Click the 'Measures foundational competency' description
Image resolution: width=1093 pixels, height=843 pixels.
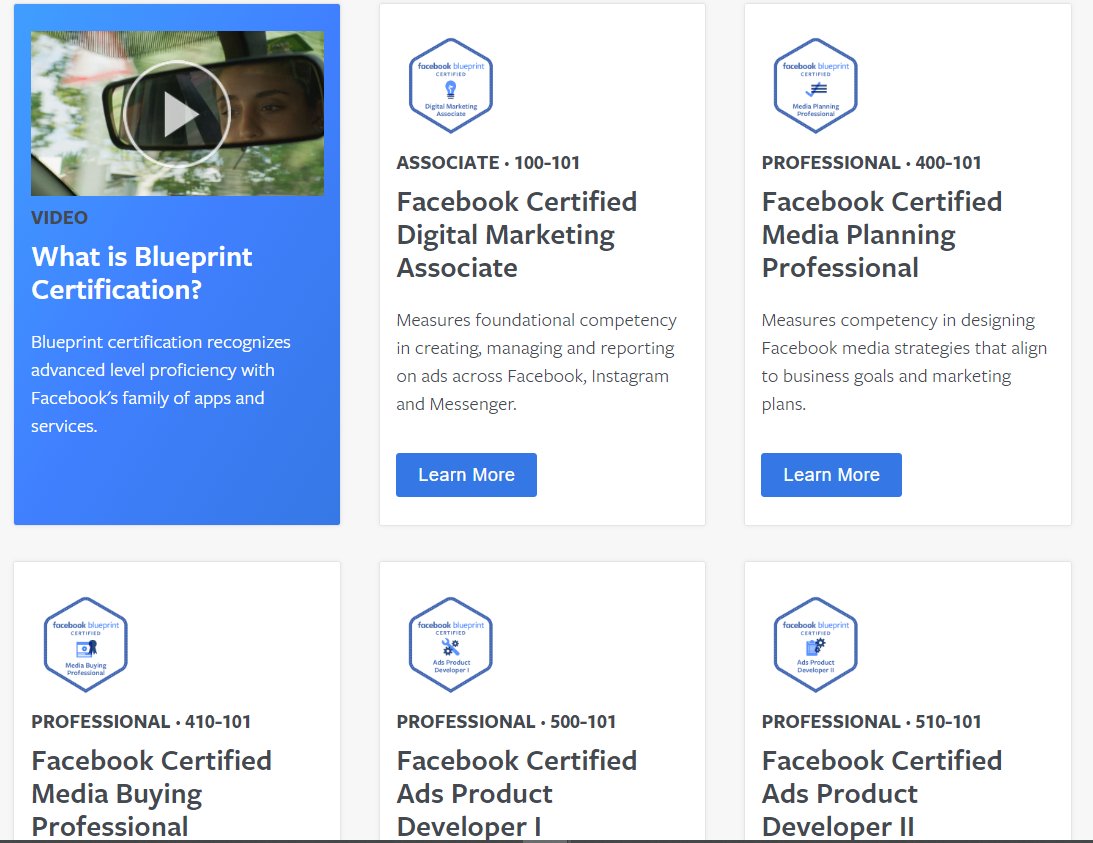click(537, 362)
